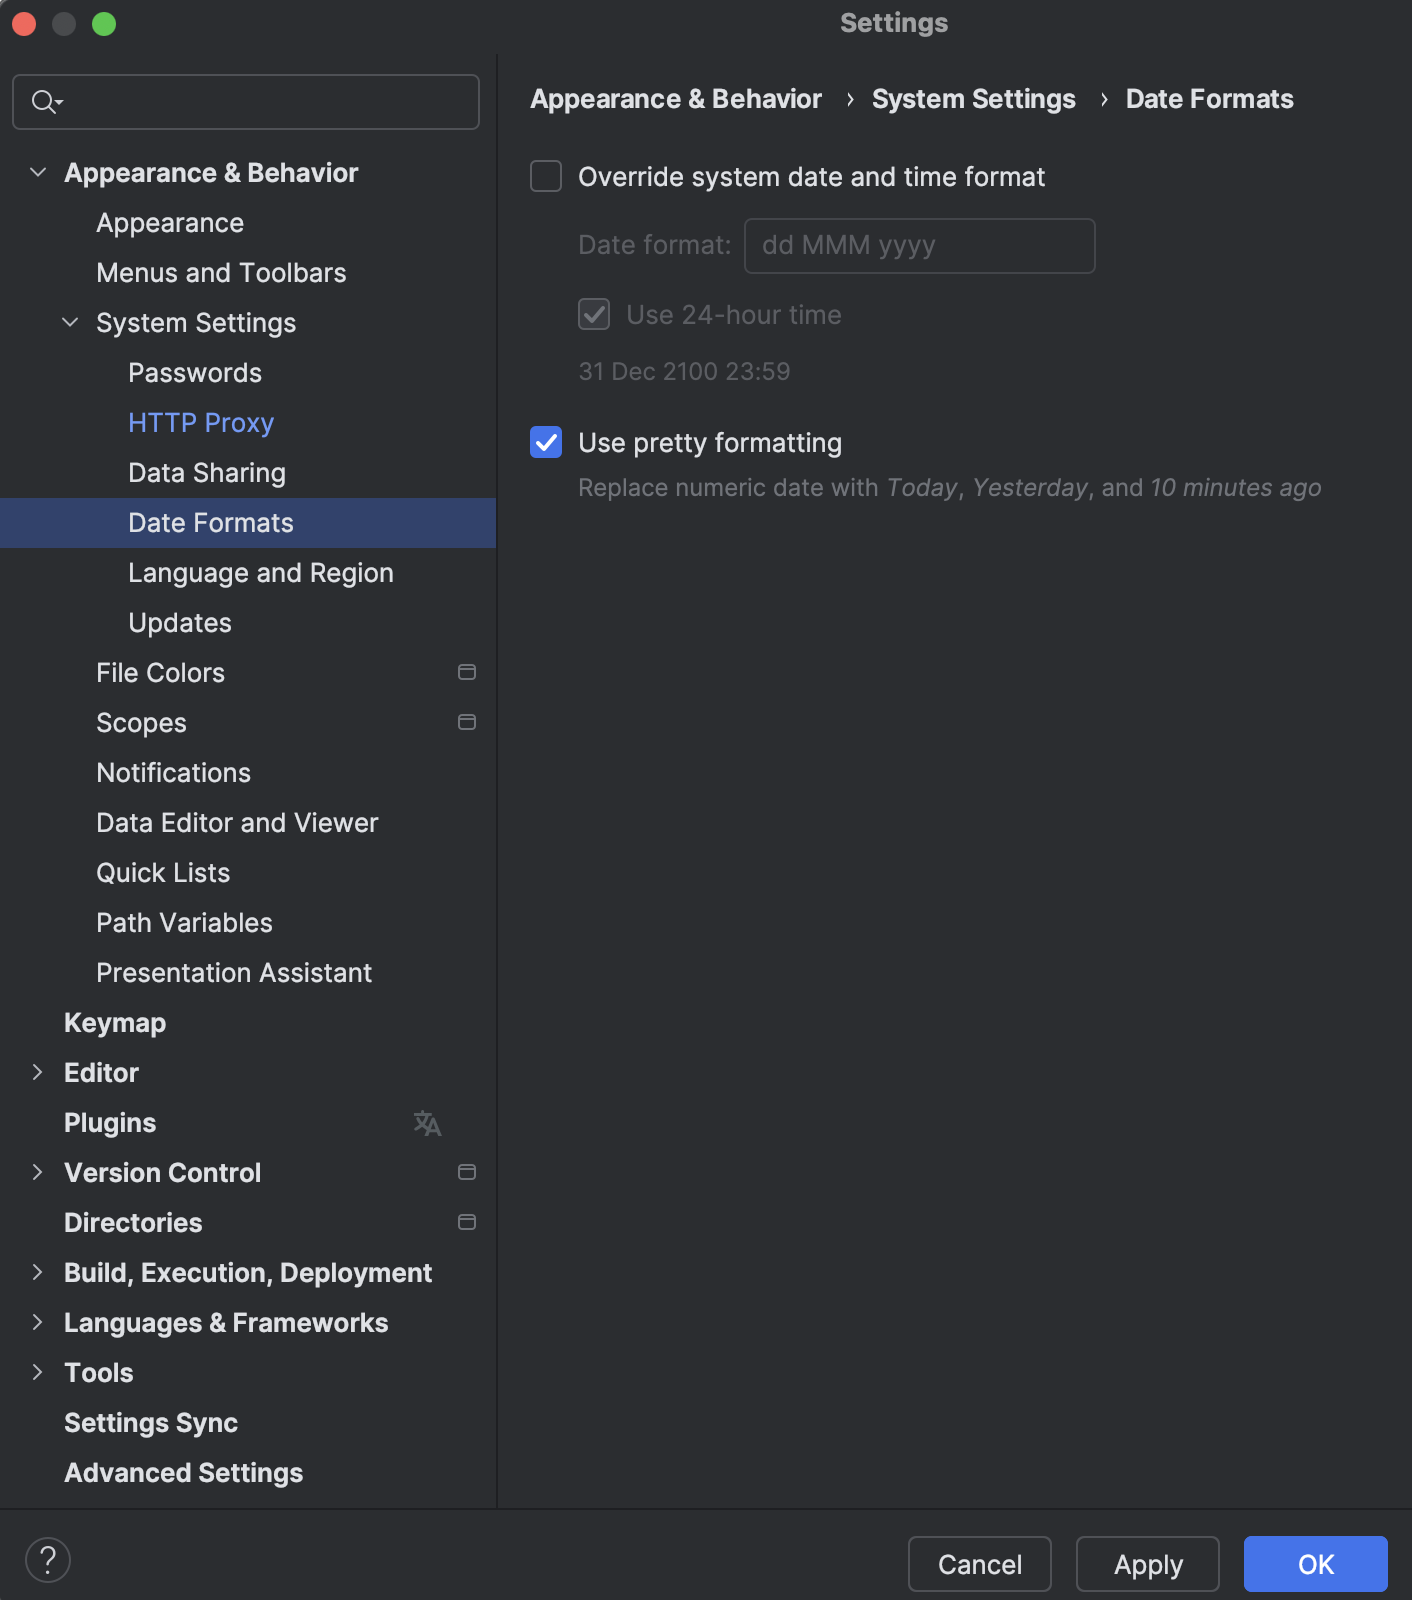Screen dimensions: 1412x1600
Task: Collapse the Appearance & Behavior section
Action: (x=38, y=172)
